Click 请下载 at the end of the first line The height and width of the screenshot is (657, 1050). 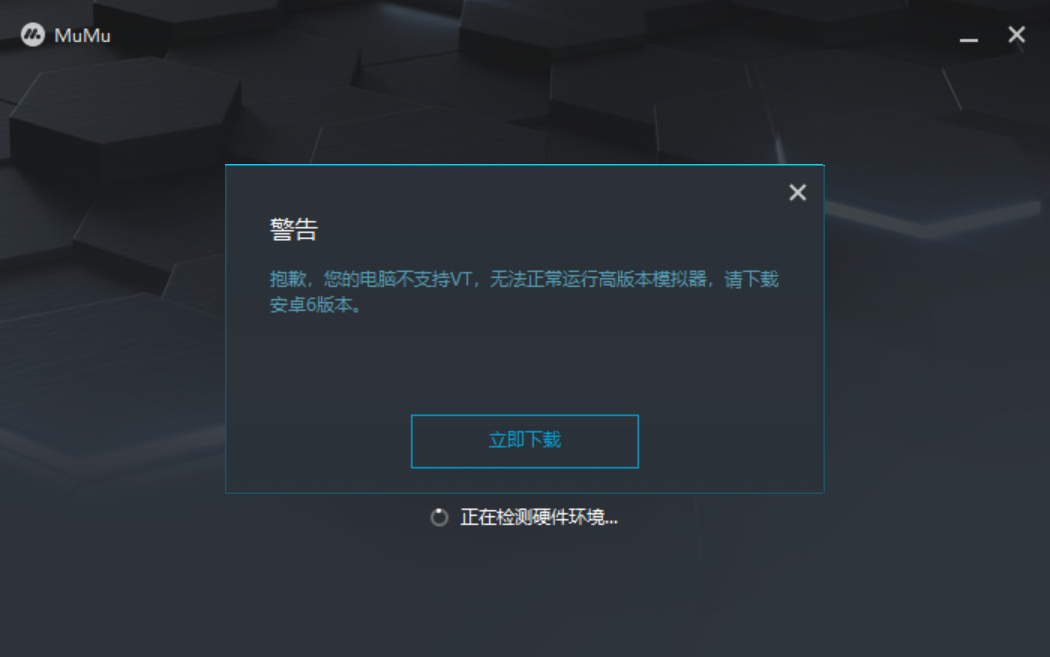751,279
